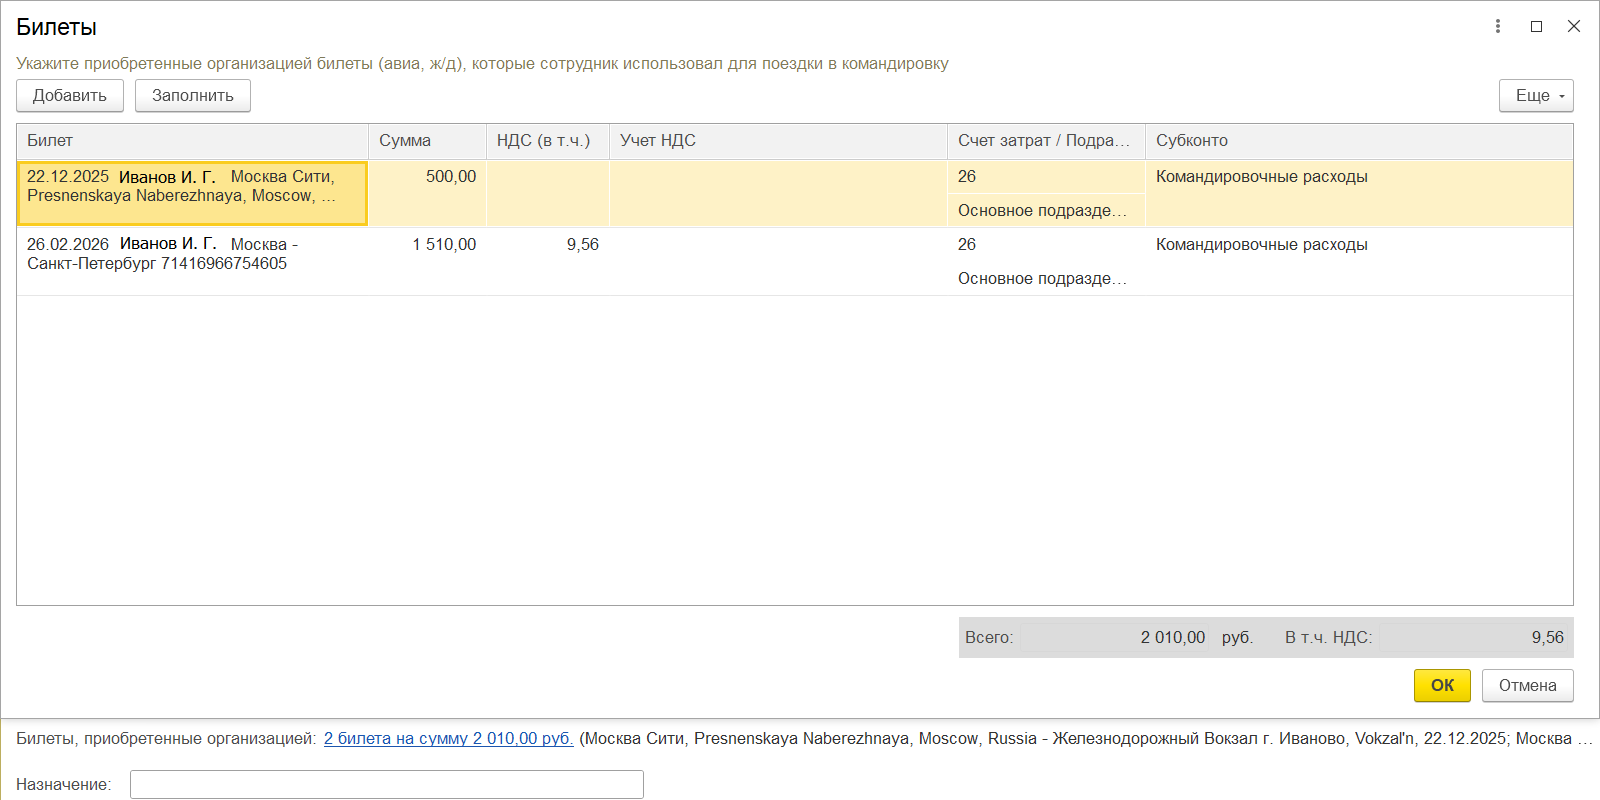Viewport: 1600px width, 800px height.
Task: Click the Сумма column header
Action: (x=427, y=141)
